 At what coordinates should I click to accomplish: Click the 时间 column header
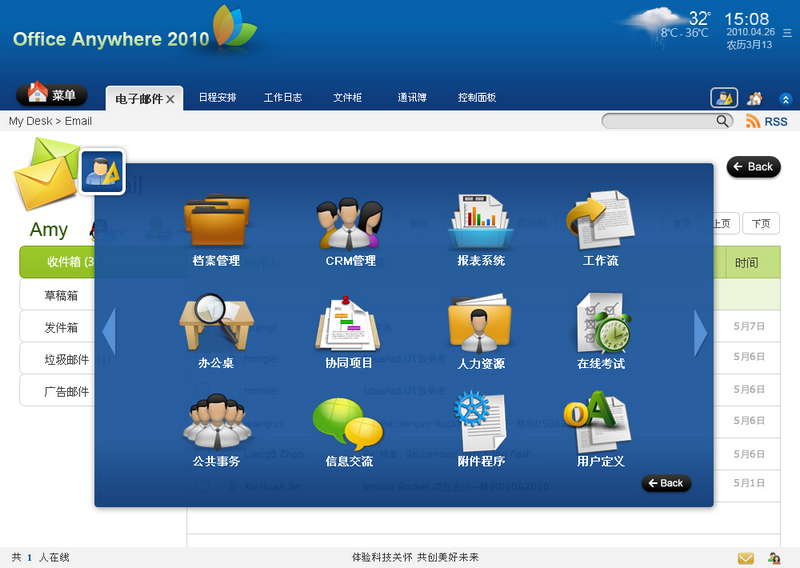pyautogui.click(x=746, y=262)
